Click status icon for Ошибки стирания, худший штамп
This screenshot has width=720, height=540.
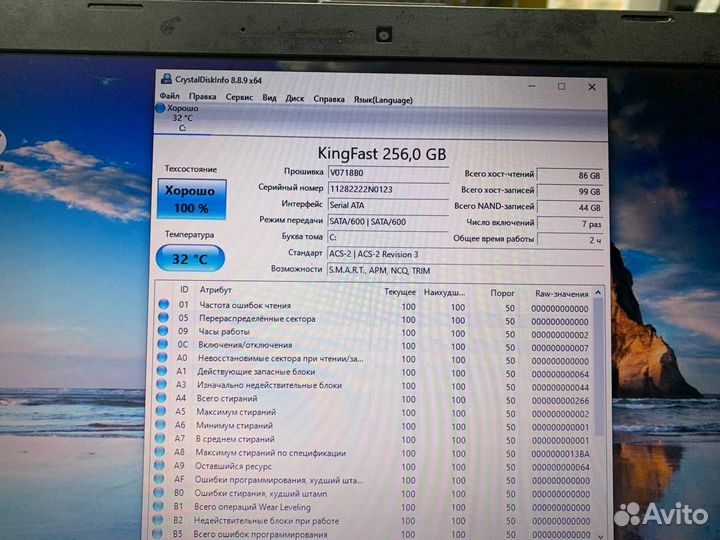point(158,492)
